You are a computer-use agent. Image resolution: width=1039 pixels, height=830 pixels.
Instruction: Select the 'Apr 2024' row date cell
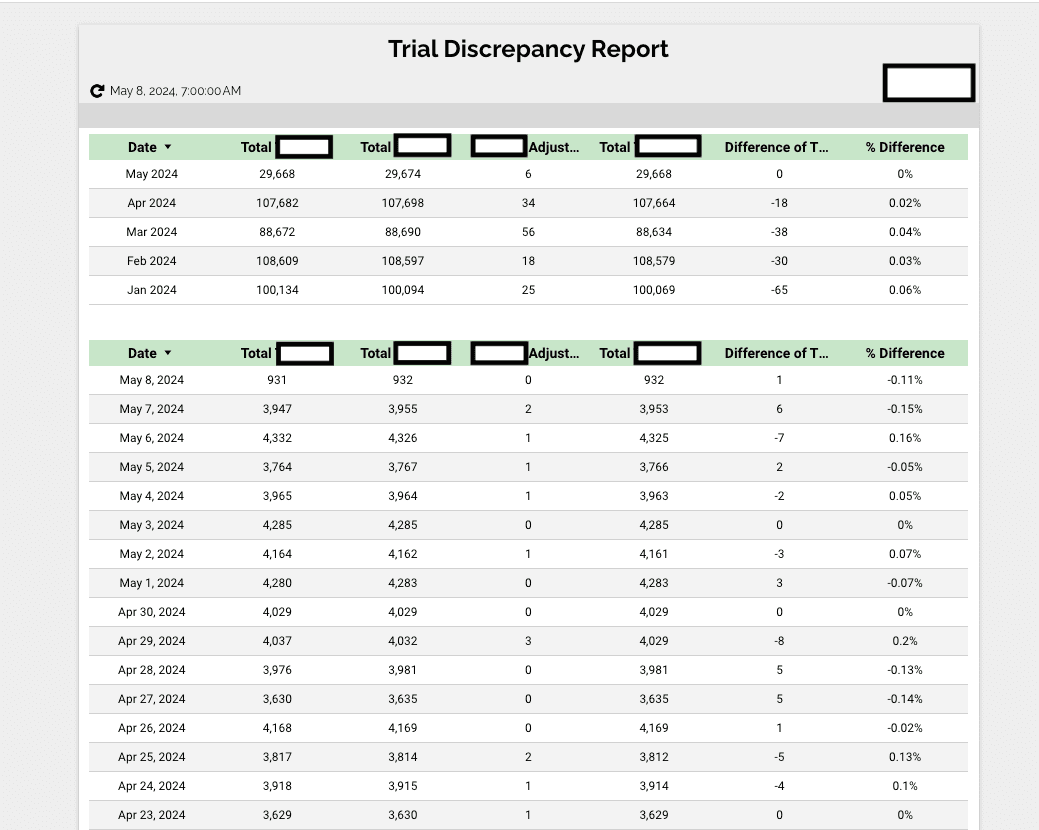152,203
